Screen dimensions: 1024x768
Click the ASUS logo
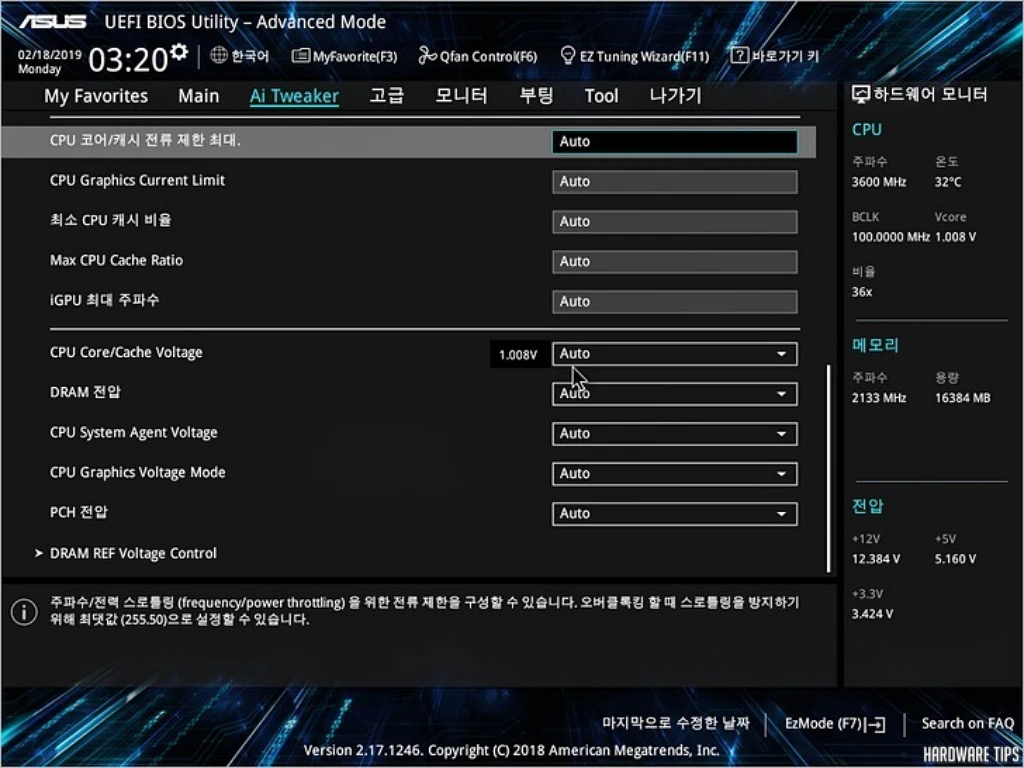52,22
